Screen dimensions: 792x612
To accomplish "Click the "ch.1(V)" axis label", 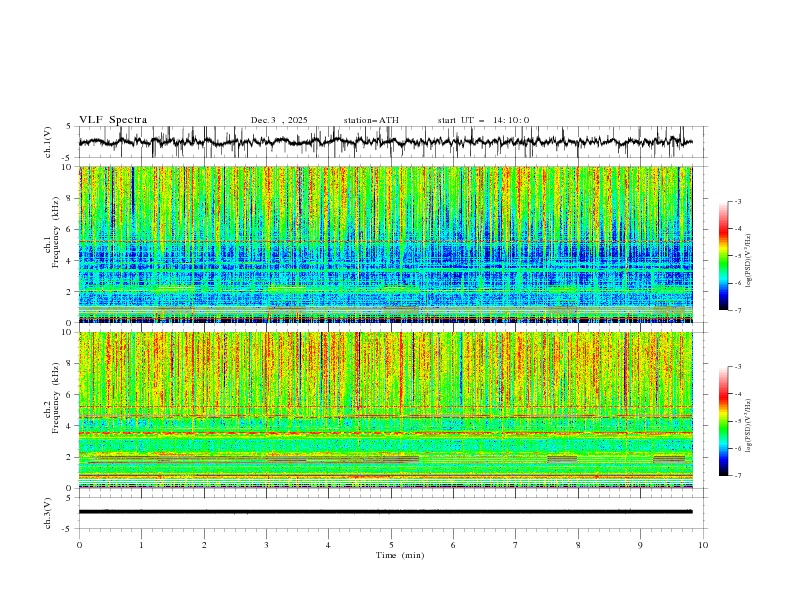I will 48,142.
